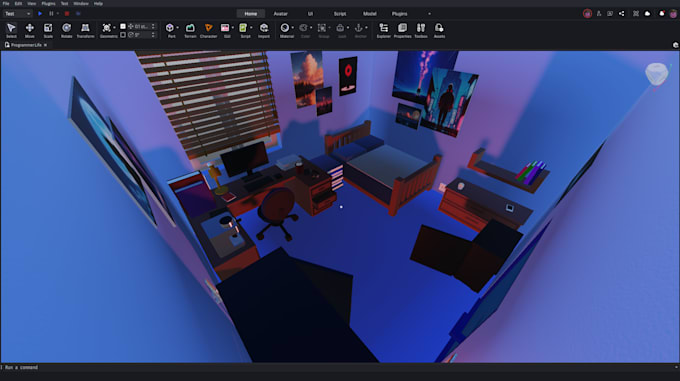Viewport: 680px width, 381px height.
Task: Start playtest with the Play button
Action: point(40,14)
